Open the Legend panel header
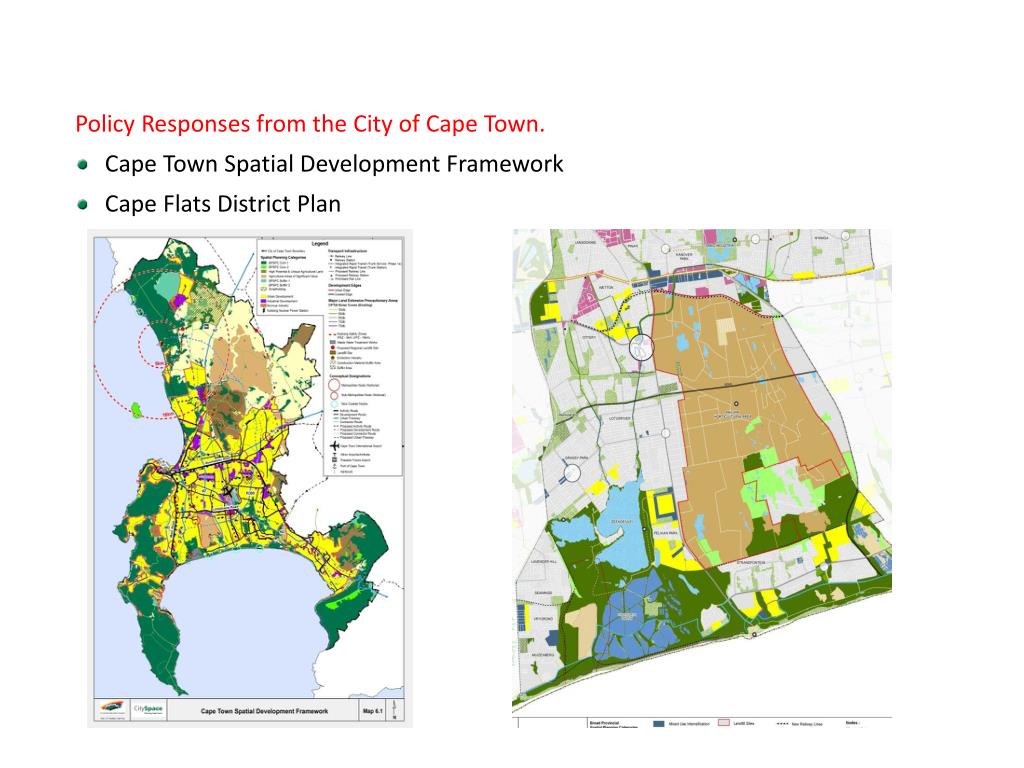This screenshot has height=768, width=1024. coord(320,242)
